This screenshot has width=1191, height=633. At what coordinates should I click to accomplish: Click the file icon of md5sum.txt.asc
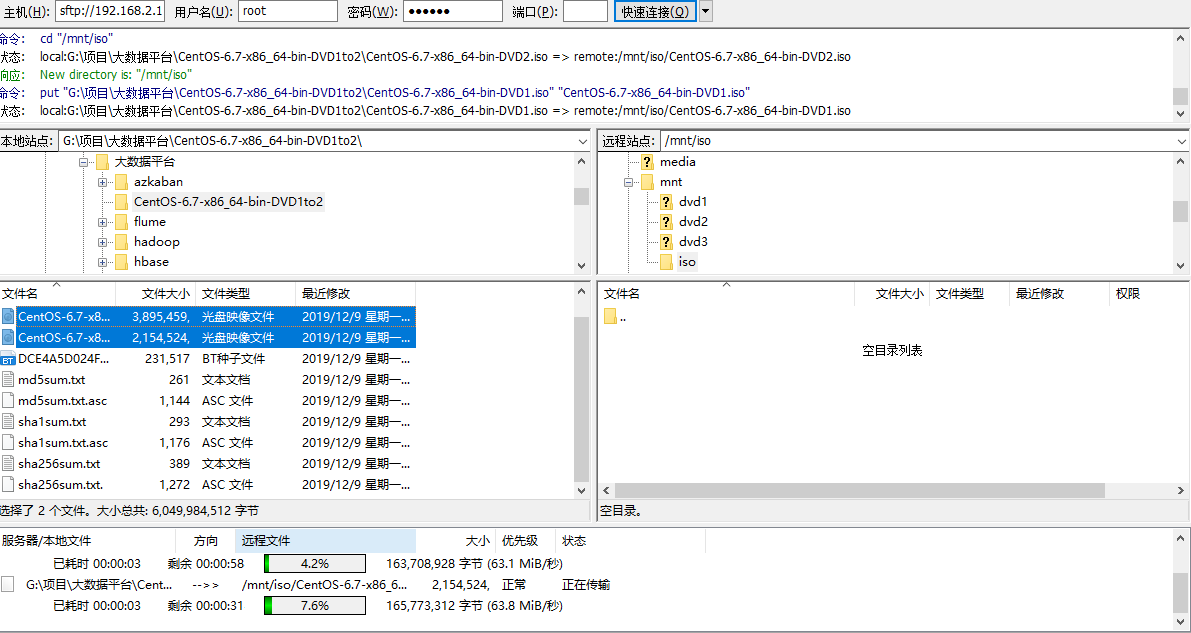[8, 400]
